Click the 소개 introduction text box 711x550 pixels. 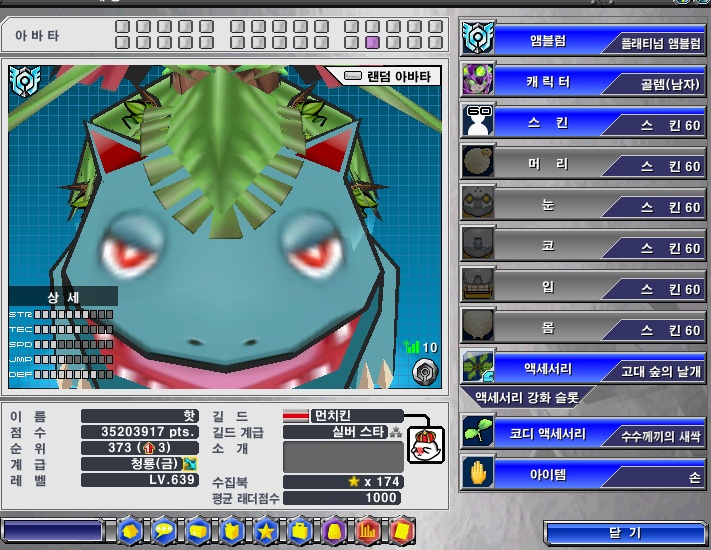343,457
